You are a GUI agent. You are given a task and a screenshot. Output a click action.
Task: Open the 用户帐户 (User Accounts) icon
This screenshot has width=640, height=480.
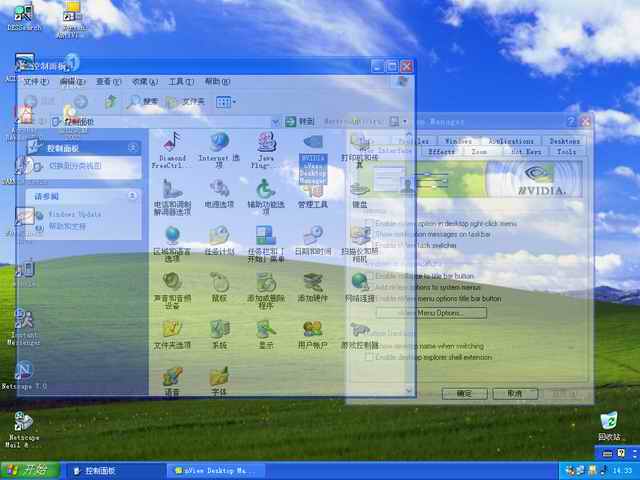point(312,333)
